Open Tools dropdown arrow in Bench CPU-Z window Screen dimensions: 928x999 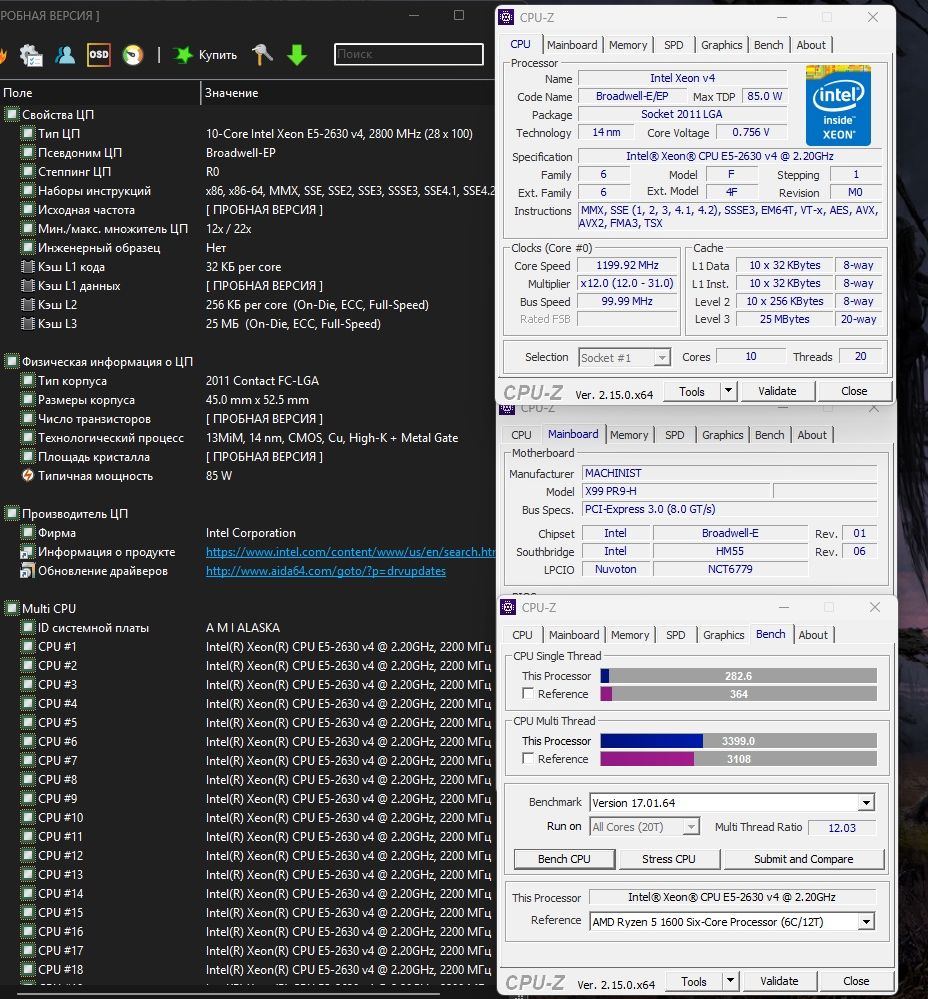[731, 981]
